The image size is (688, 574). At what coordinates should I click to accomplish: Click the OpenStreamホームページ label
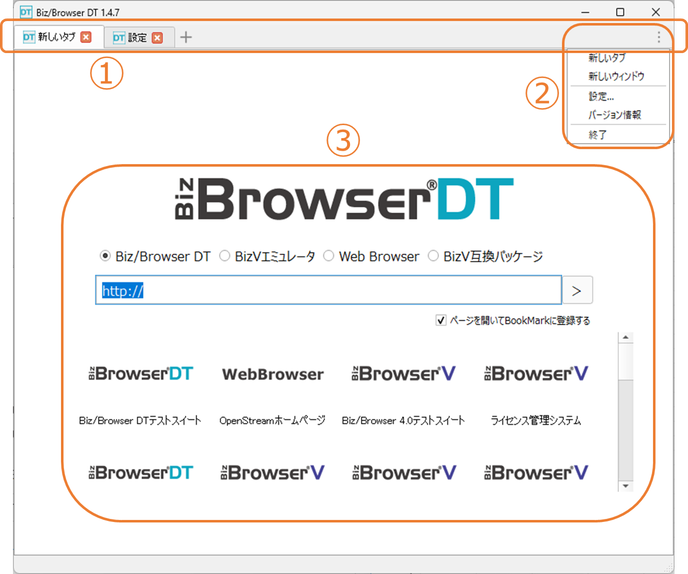pyautogui.click(x=272, y=420)
